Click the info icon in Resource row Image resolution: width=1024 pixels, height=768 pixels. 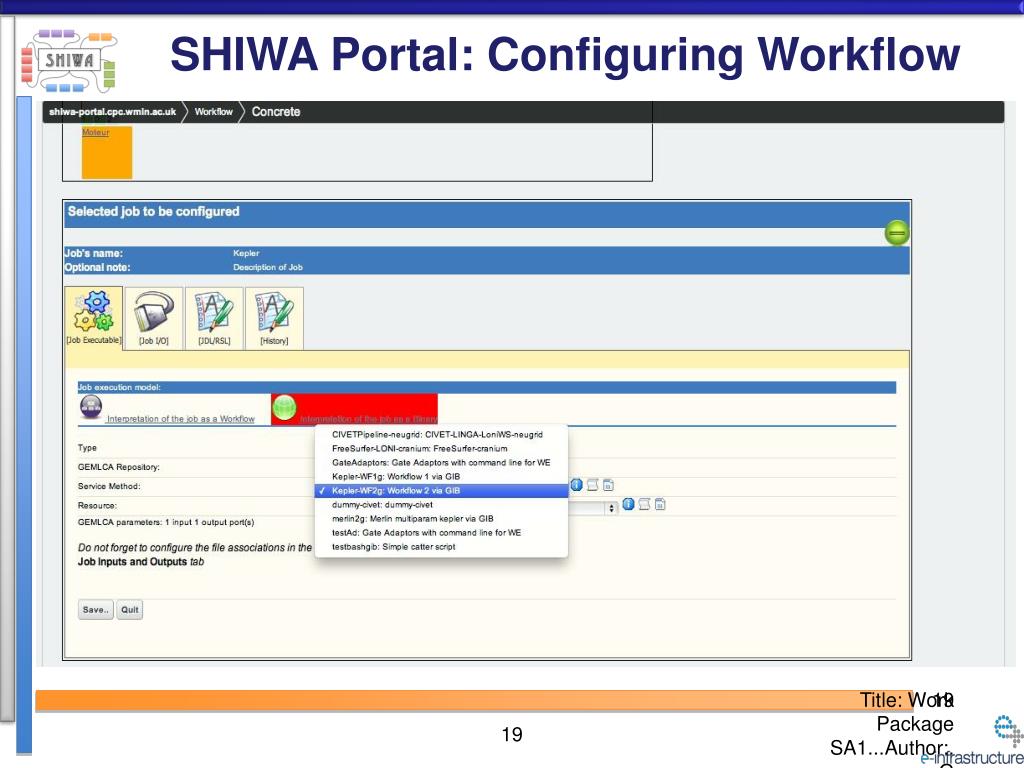[x=628, y=504]
